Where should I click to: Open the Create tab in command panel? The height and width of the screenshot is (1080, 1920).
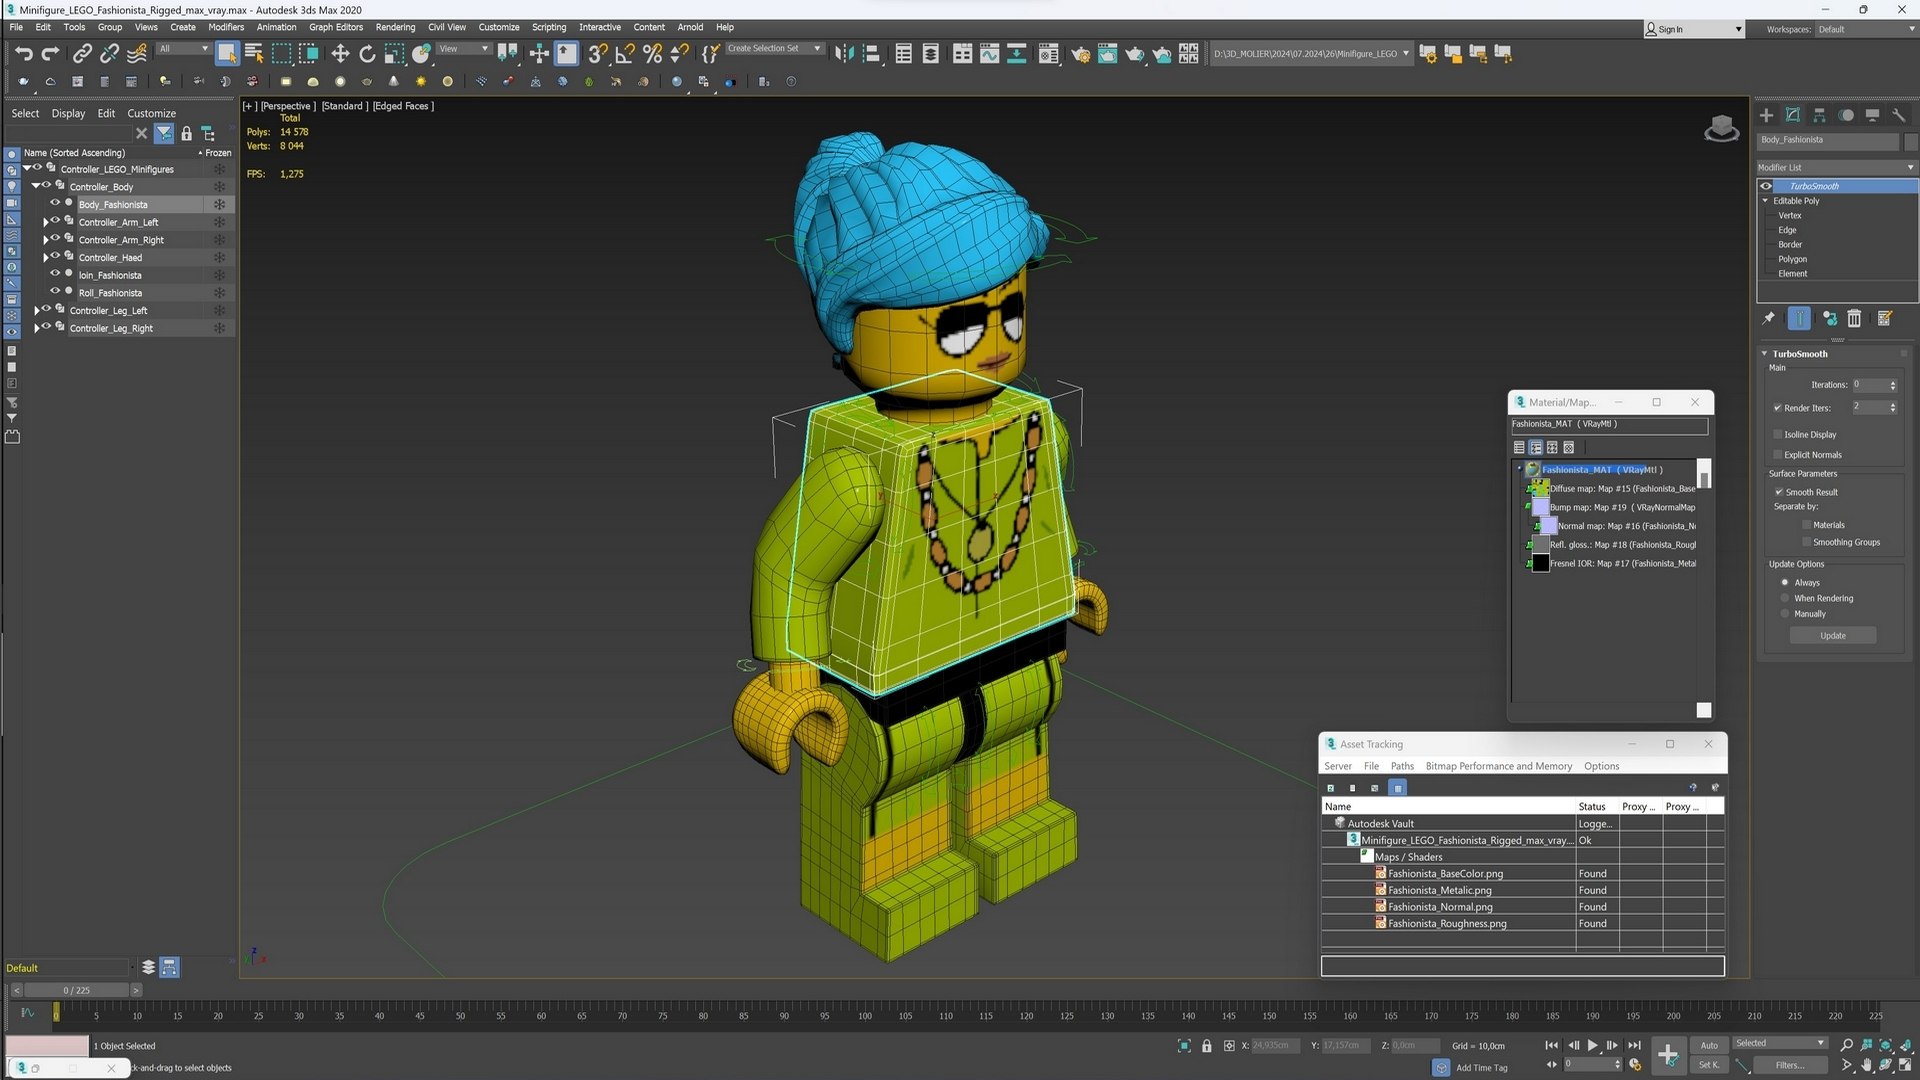[x=1766, y=115]
